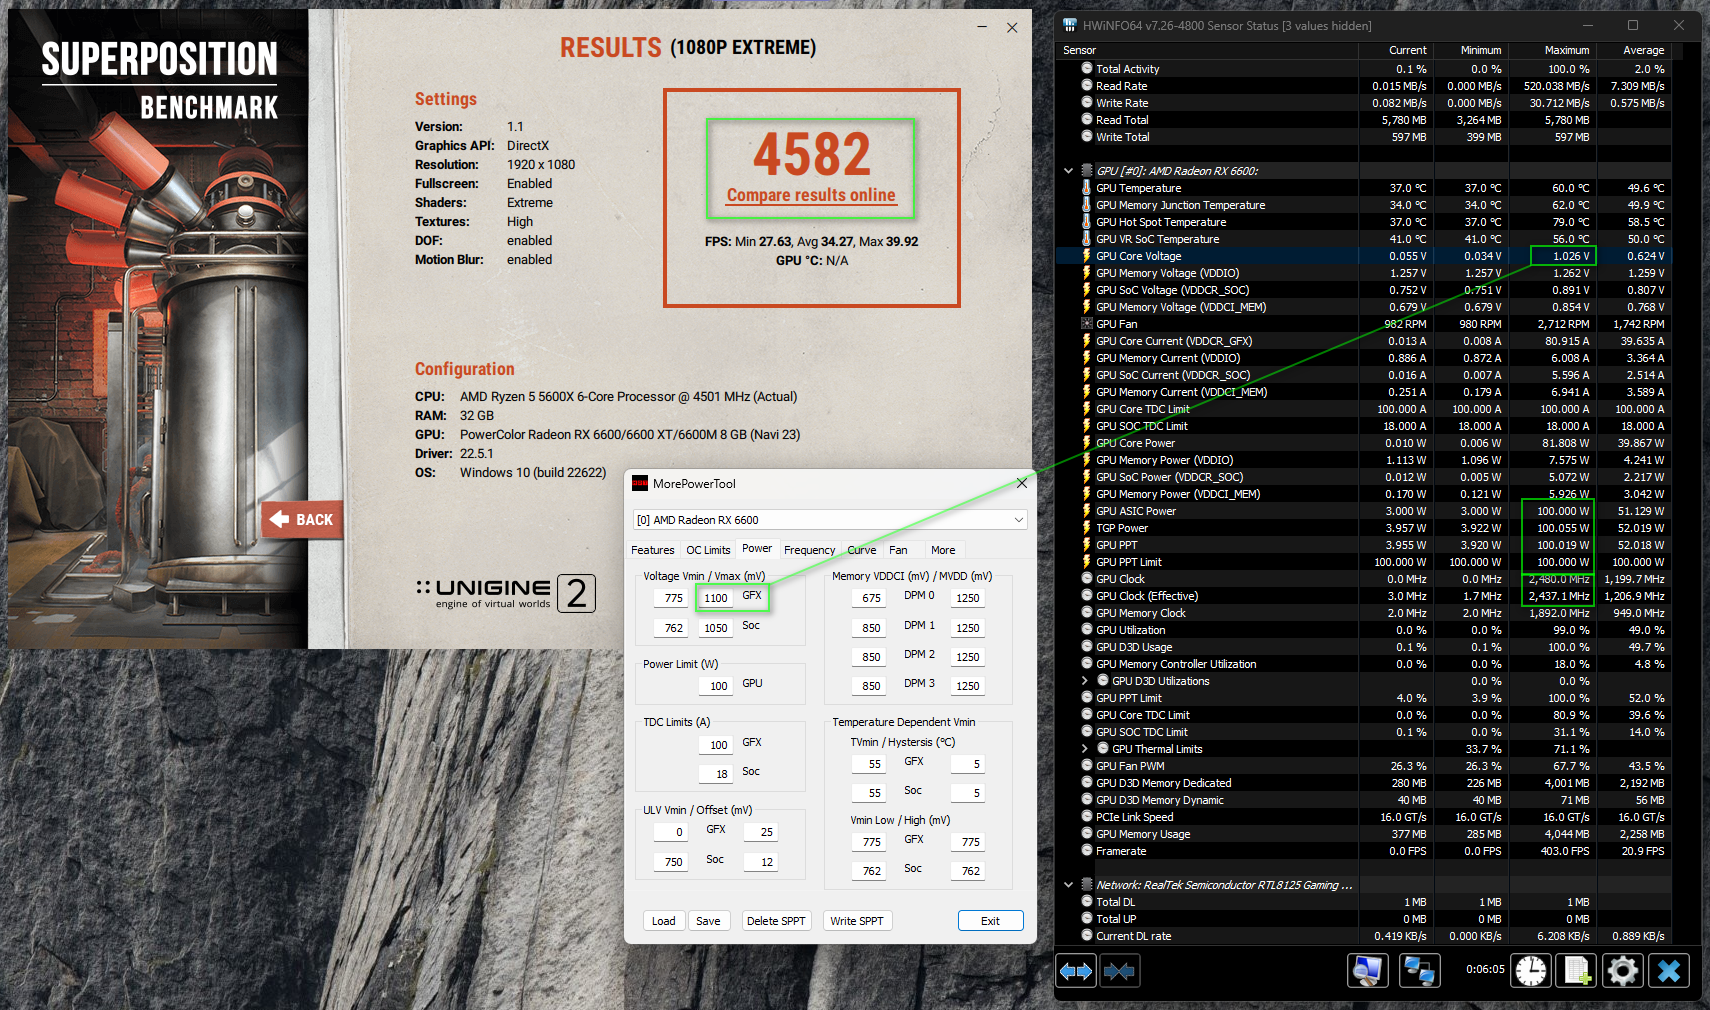
Task: Select the GPU Memory Junction Temperature row
Action: [1365, 205]
